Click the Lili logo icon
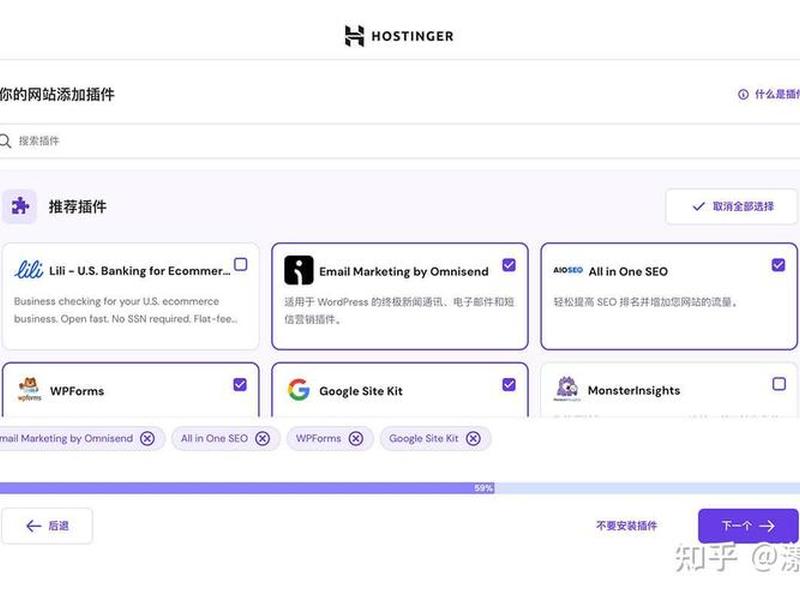 tap(29, 269)
